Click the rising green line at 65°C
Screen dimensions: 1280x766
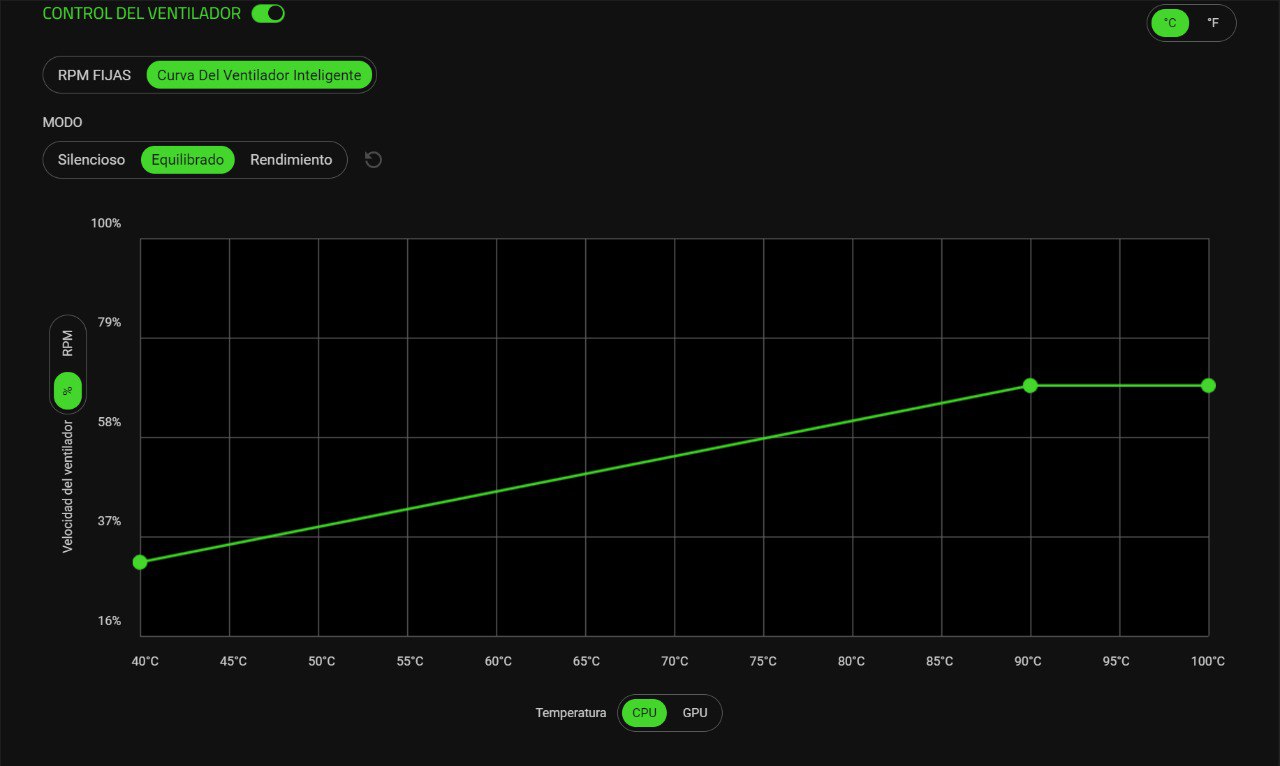click(585, 473)
